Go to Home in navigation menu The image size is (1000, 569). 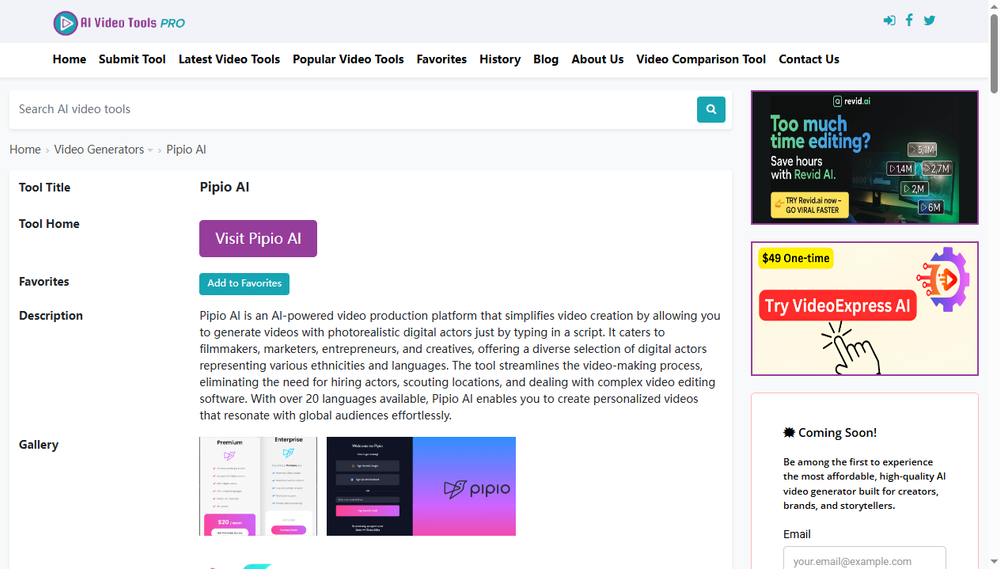[x=70, y=59]
